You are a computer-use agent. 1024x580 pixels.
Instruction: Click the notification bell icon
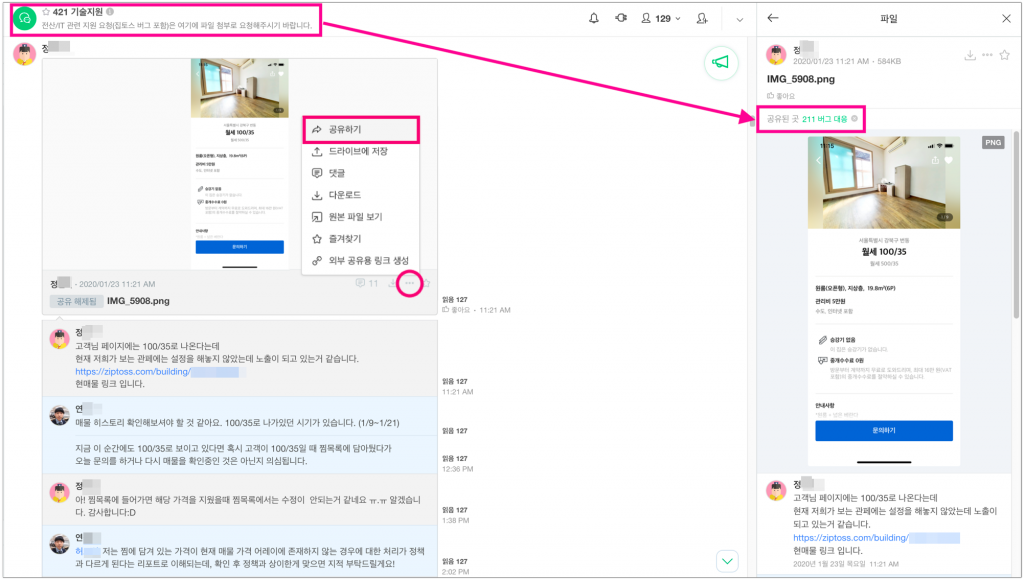(594, 18)
